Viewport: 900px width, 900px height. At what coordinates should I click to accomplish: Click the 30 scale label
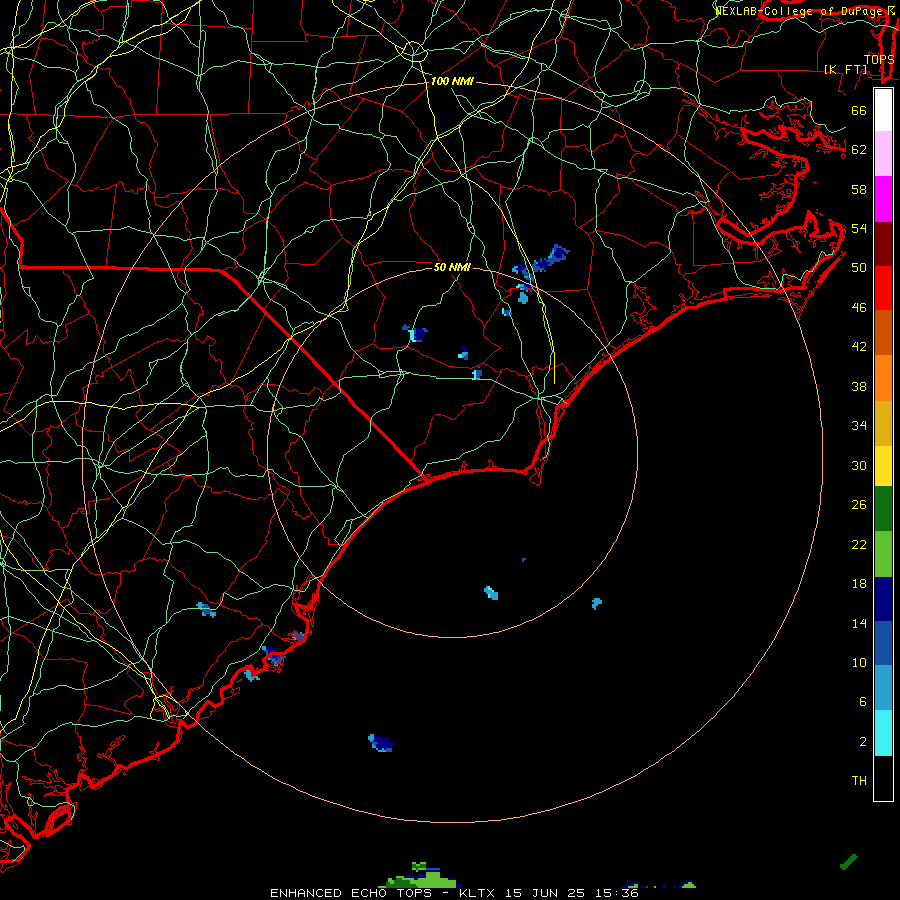(859, 465)
